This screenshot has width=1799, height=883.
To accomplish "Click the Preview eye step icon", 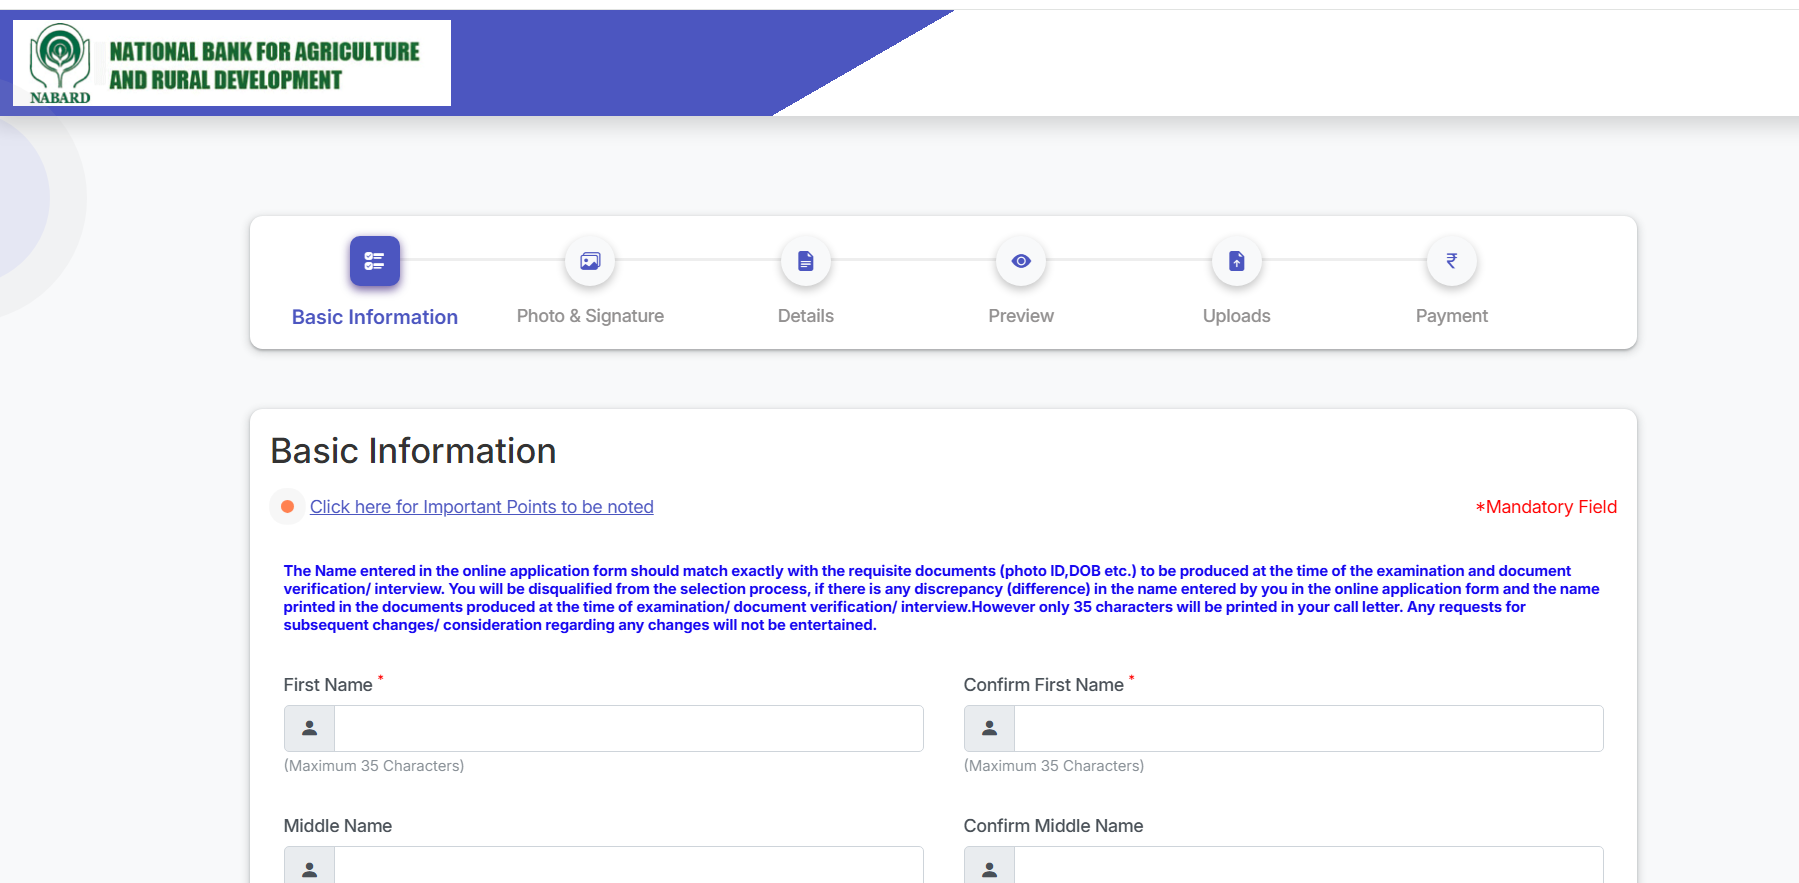I will tap(1021, 261).
